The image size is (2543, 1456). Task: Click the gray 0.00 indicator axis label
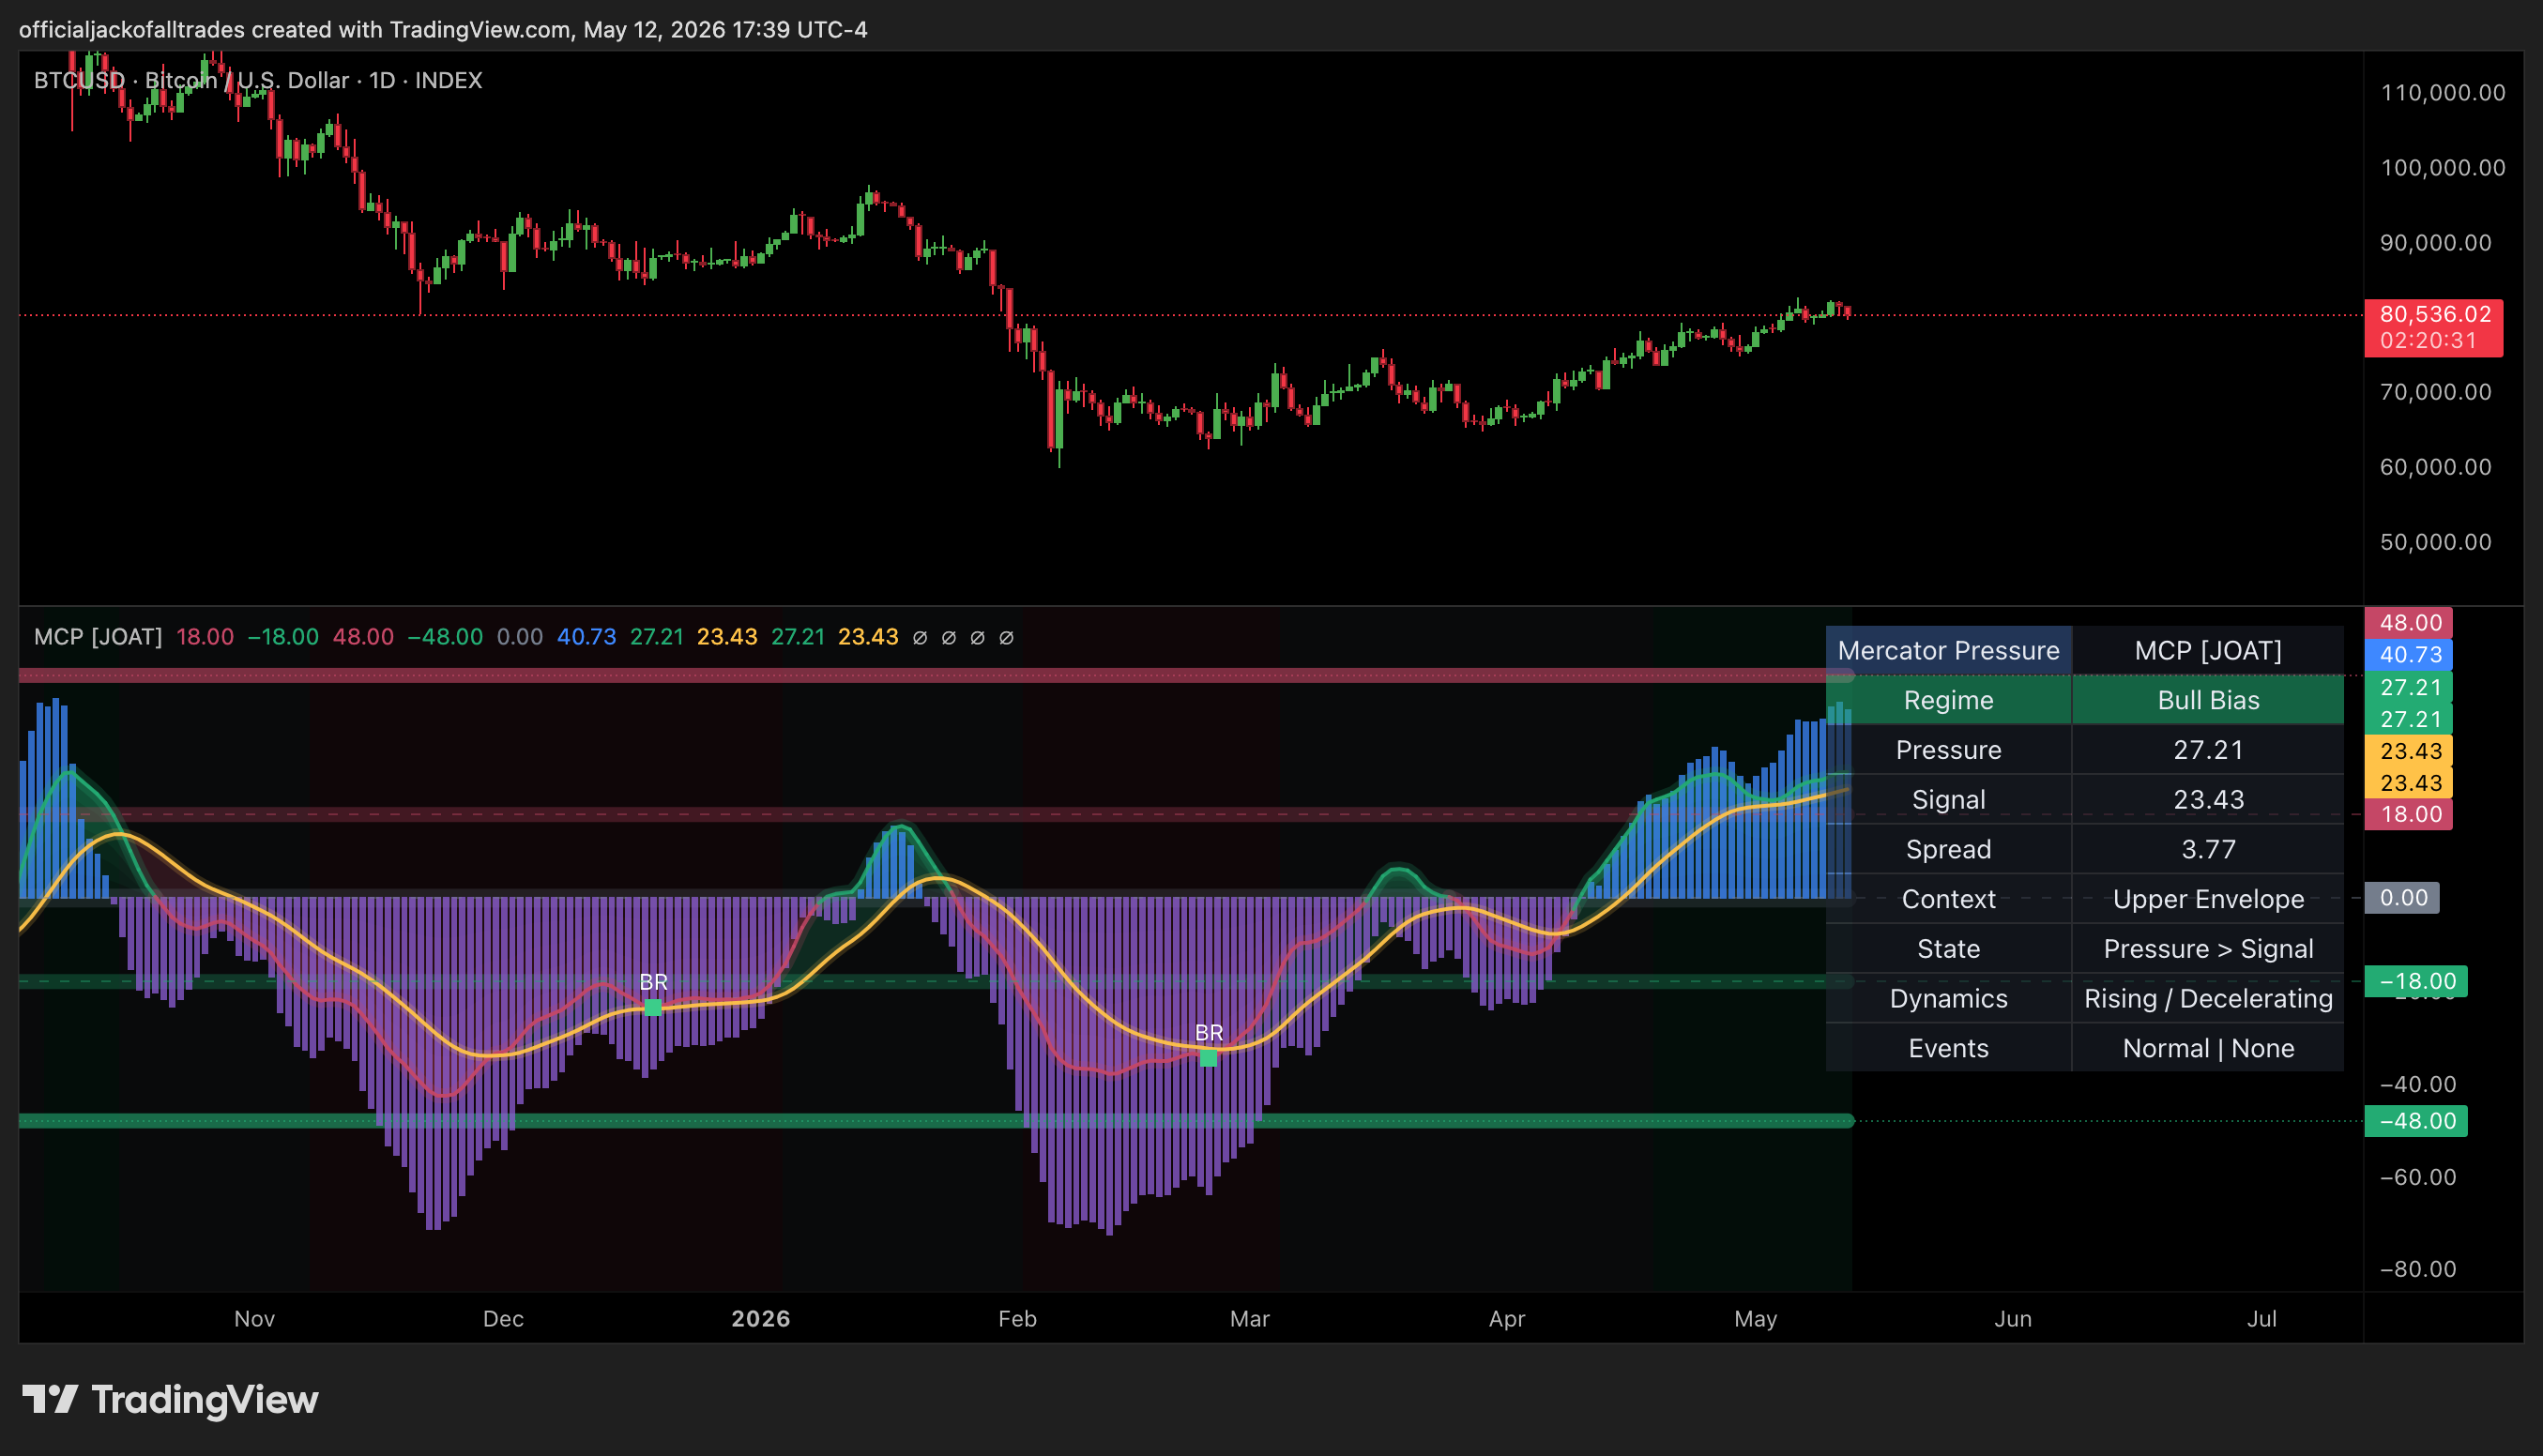tap(2403, 897)
